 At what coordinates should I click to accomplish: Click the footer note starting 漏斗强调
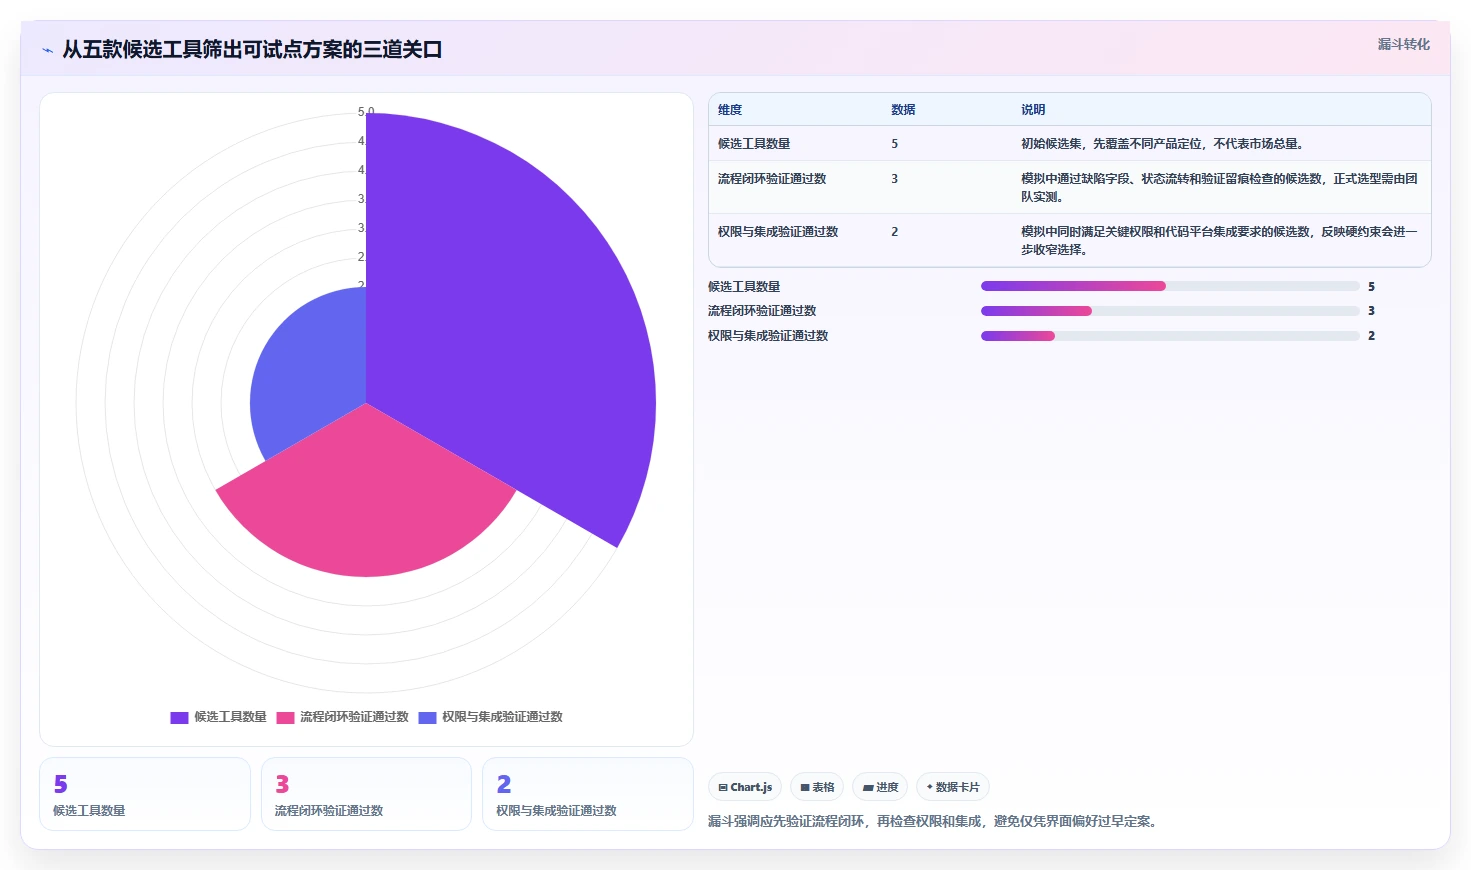point(935,822)
